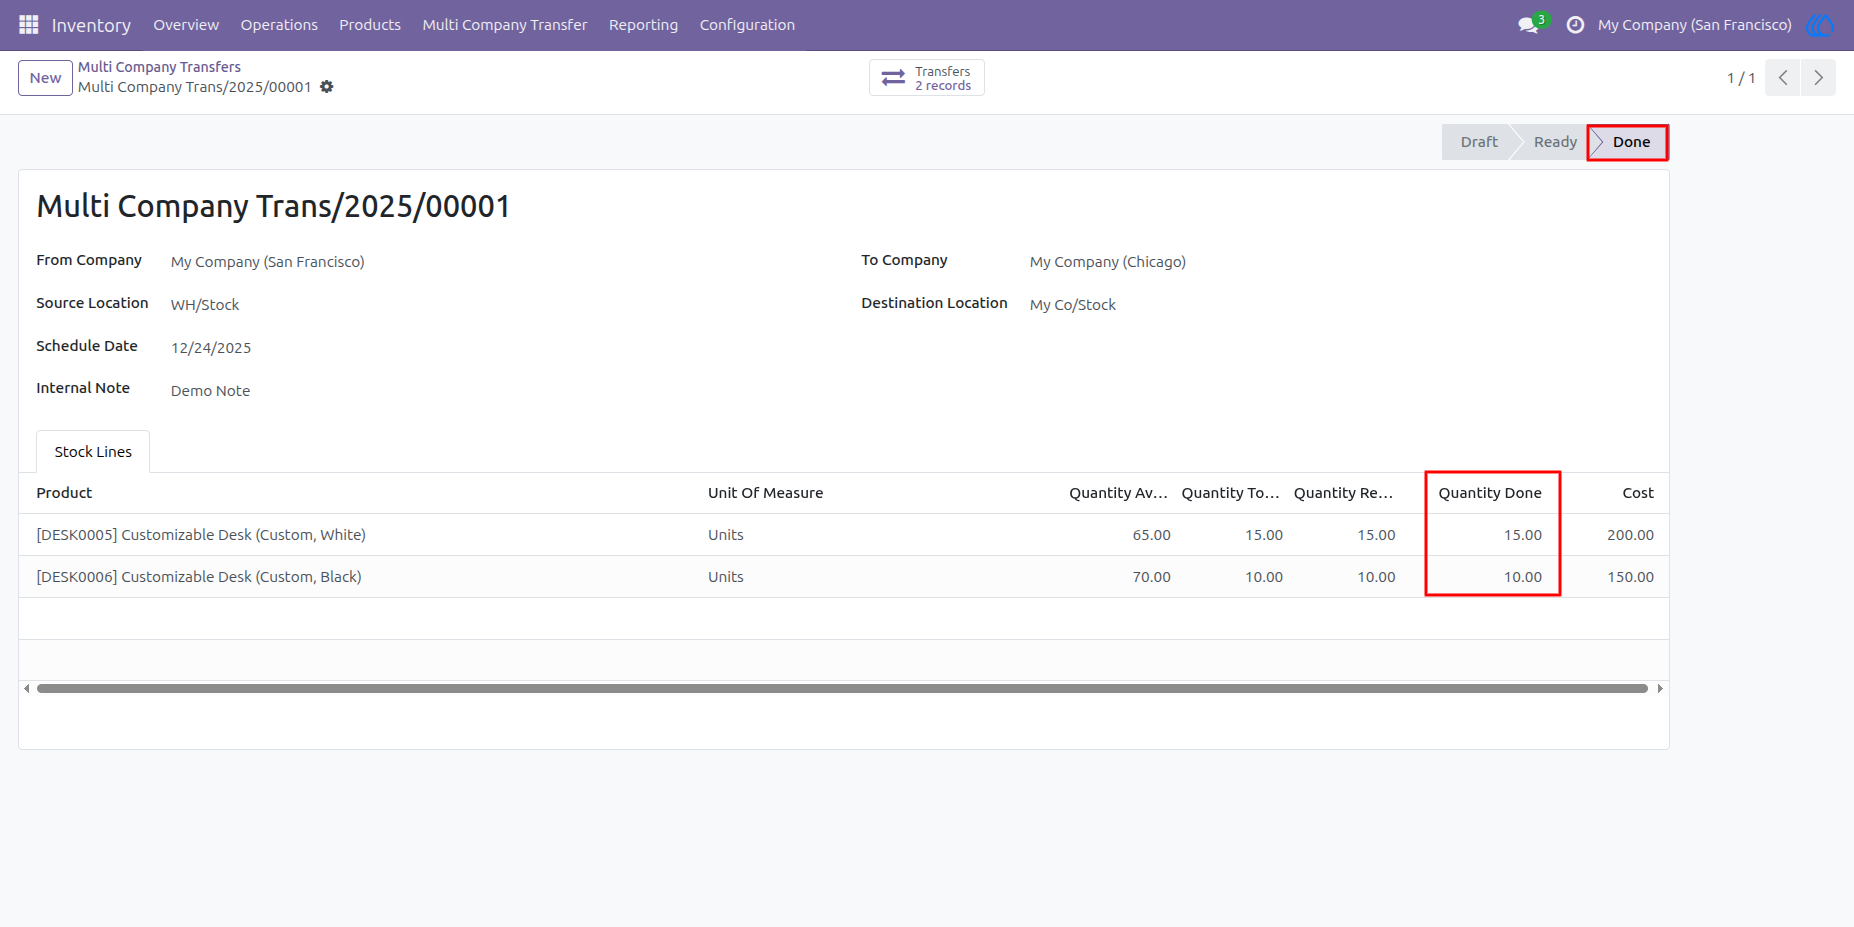Image resolution: width=1854 pixels, height=927 pixels.
Task: Click the horizontal scrollbar under stock lines
Action: [842, 688]
